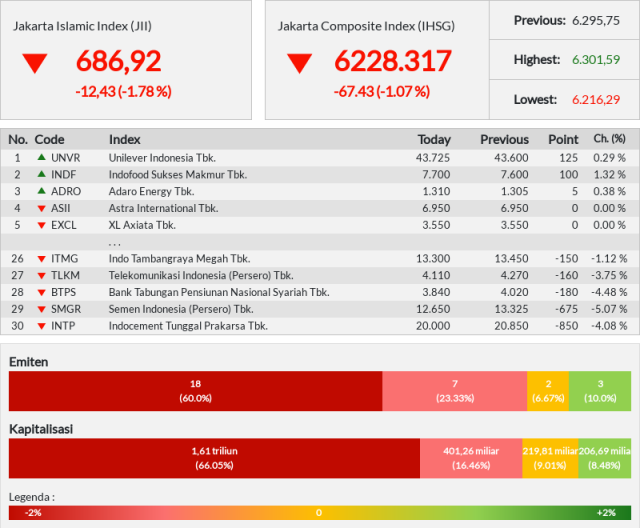Click the green up arrow next to UNVR
640x528 pixels.
[x=41, y=157]
